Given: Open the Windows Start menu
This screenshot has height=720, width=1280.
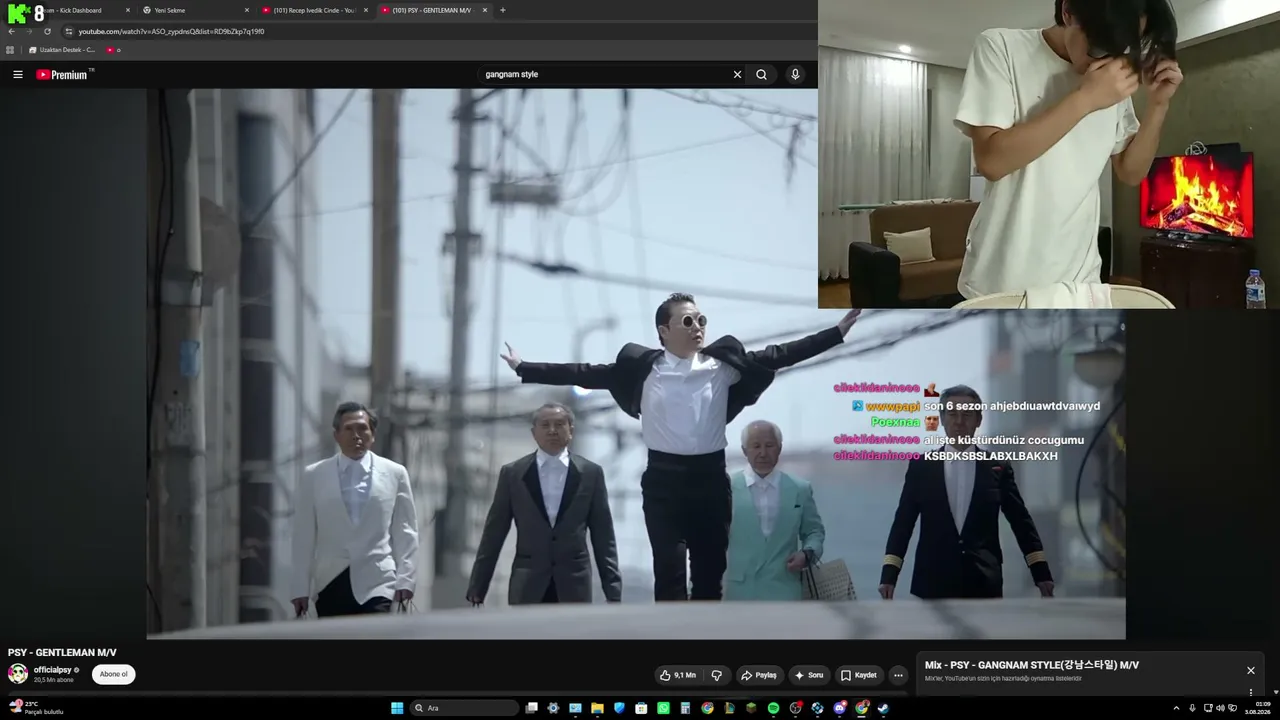Looking at the screenshot, I should [x=397, y=708].
